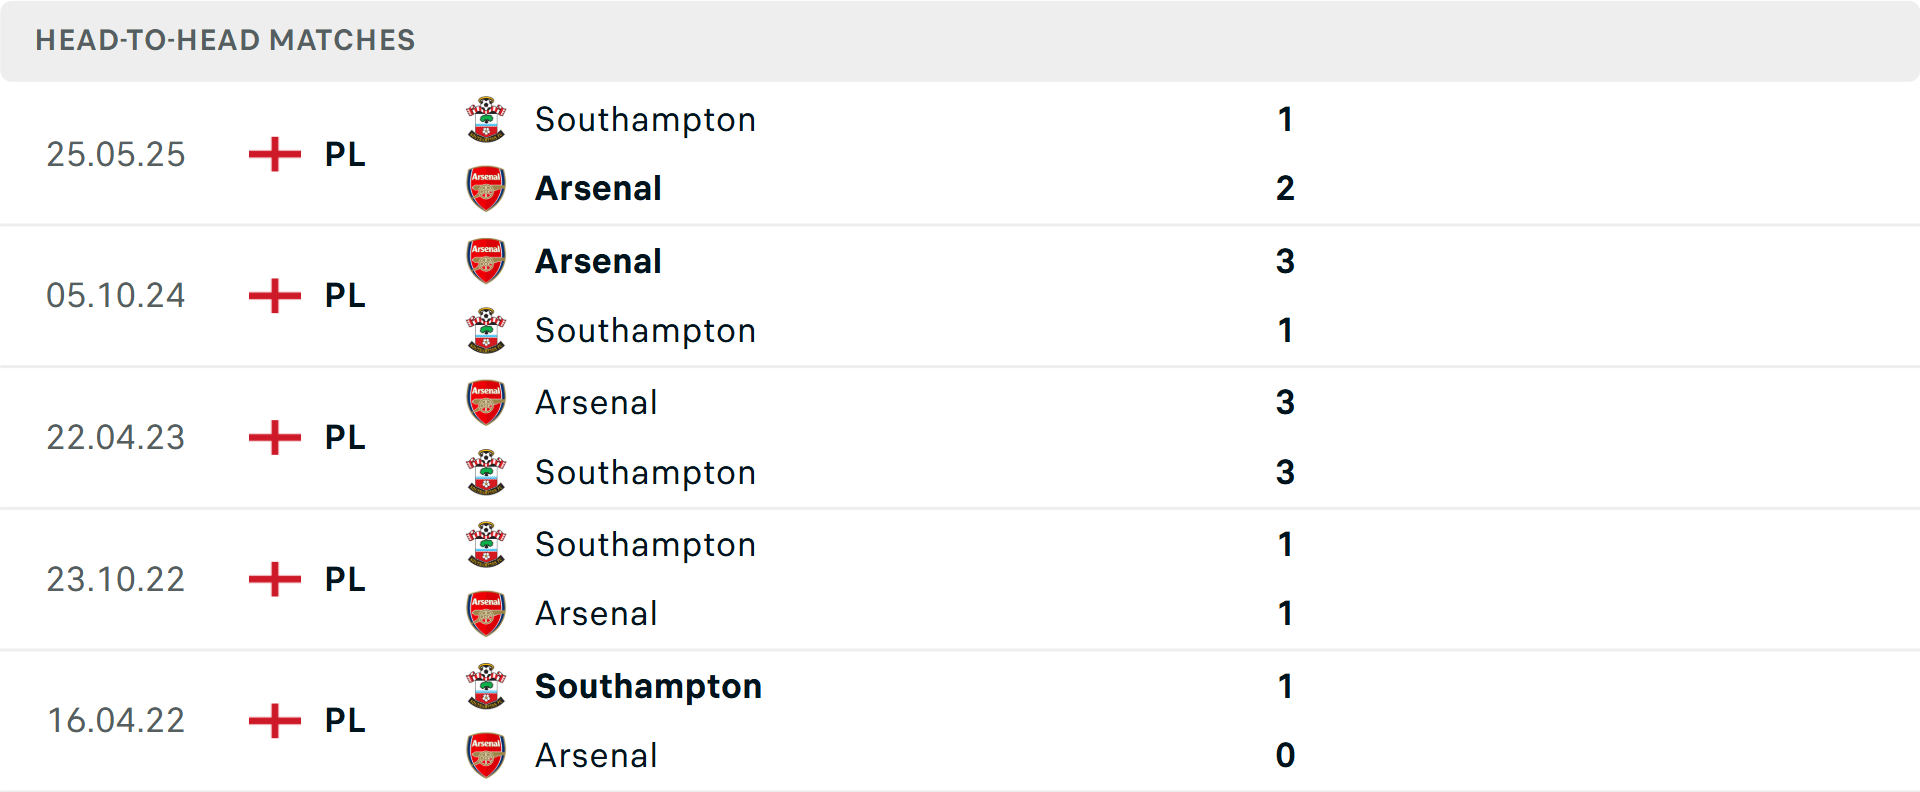This screenshot has width=1920, height=792.
Task: Click England flag icon for 22.04.23 match
Action: tap(275, 437)
